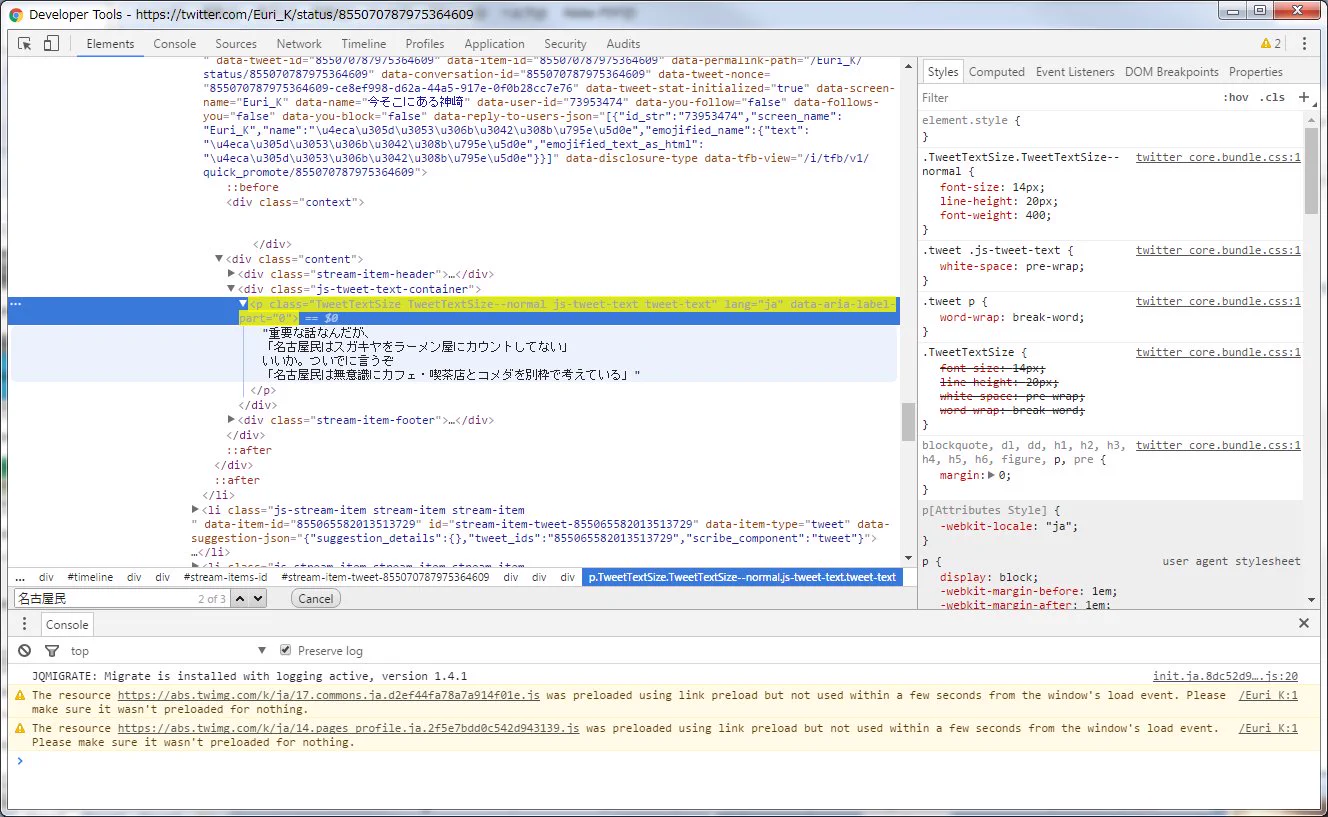Image resolution: width=1328 pixels, height=817 pixels.
Task: Open the 17.commons.ja resource link
Action: point(329,695)
